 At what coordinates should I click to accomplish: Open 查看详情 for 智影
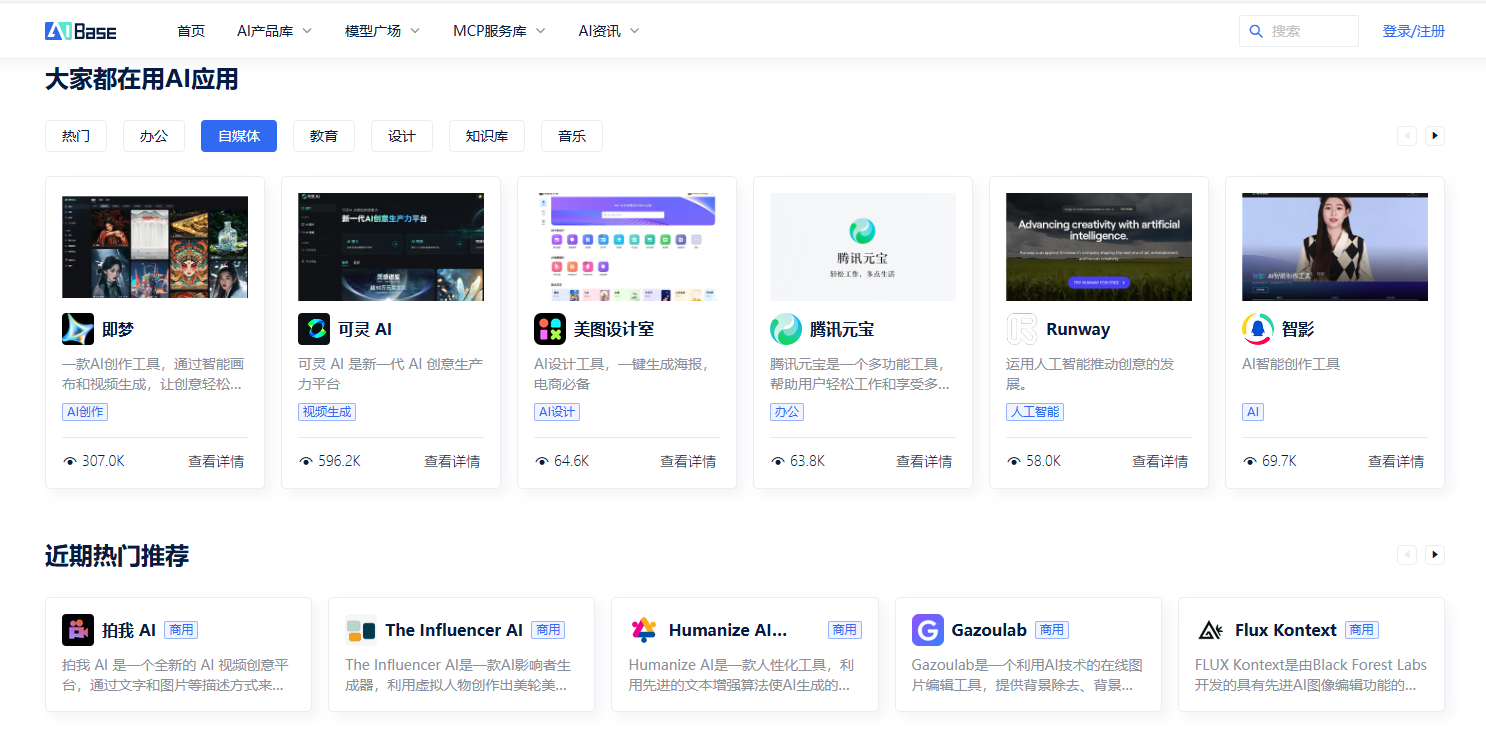pyautogui.click(x=1396, y=461)
